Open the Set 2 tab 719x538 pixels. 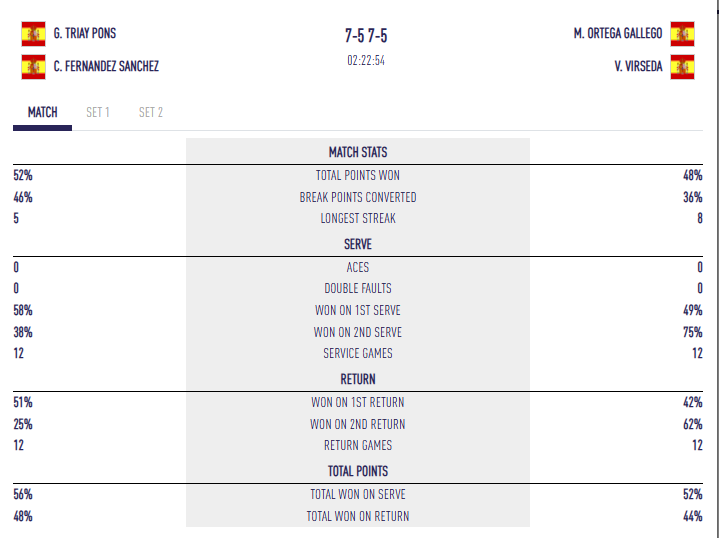pyautogui.click(x=150, y=112)
